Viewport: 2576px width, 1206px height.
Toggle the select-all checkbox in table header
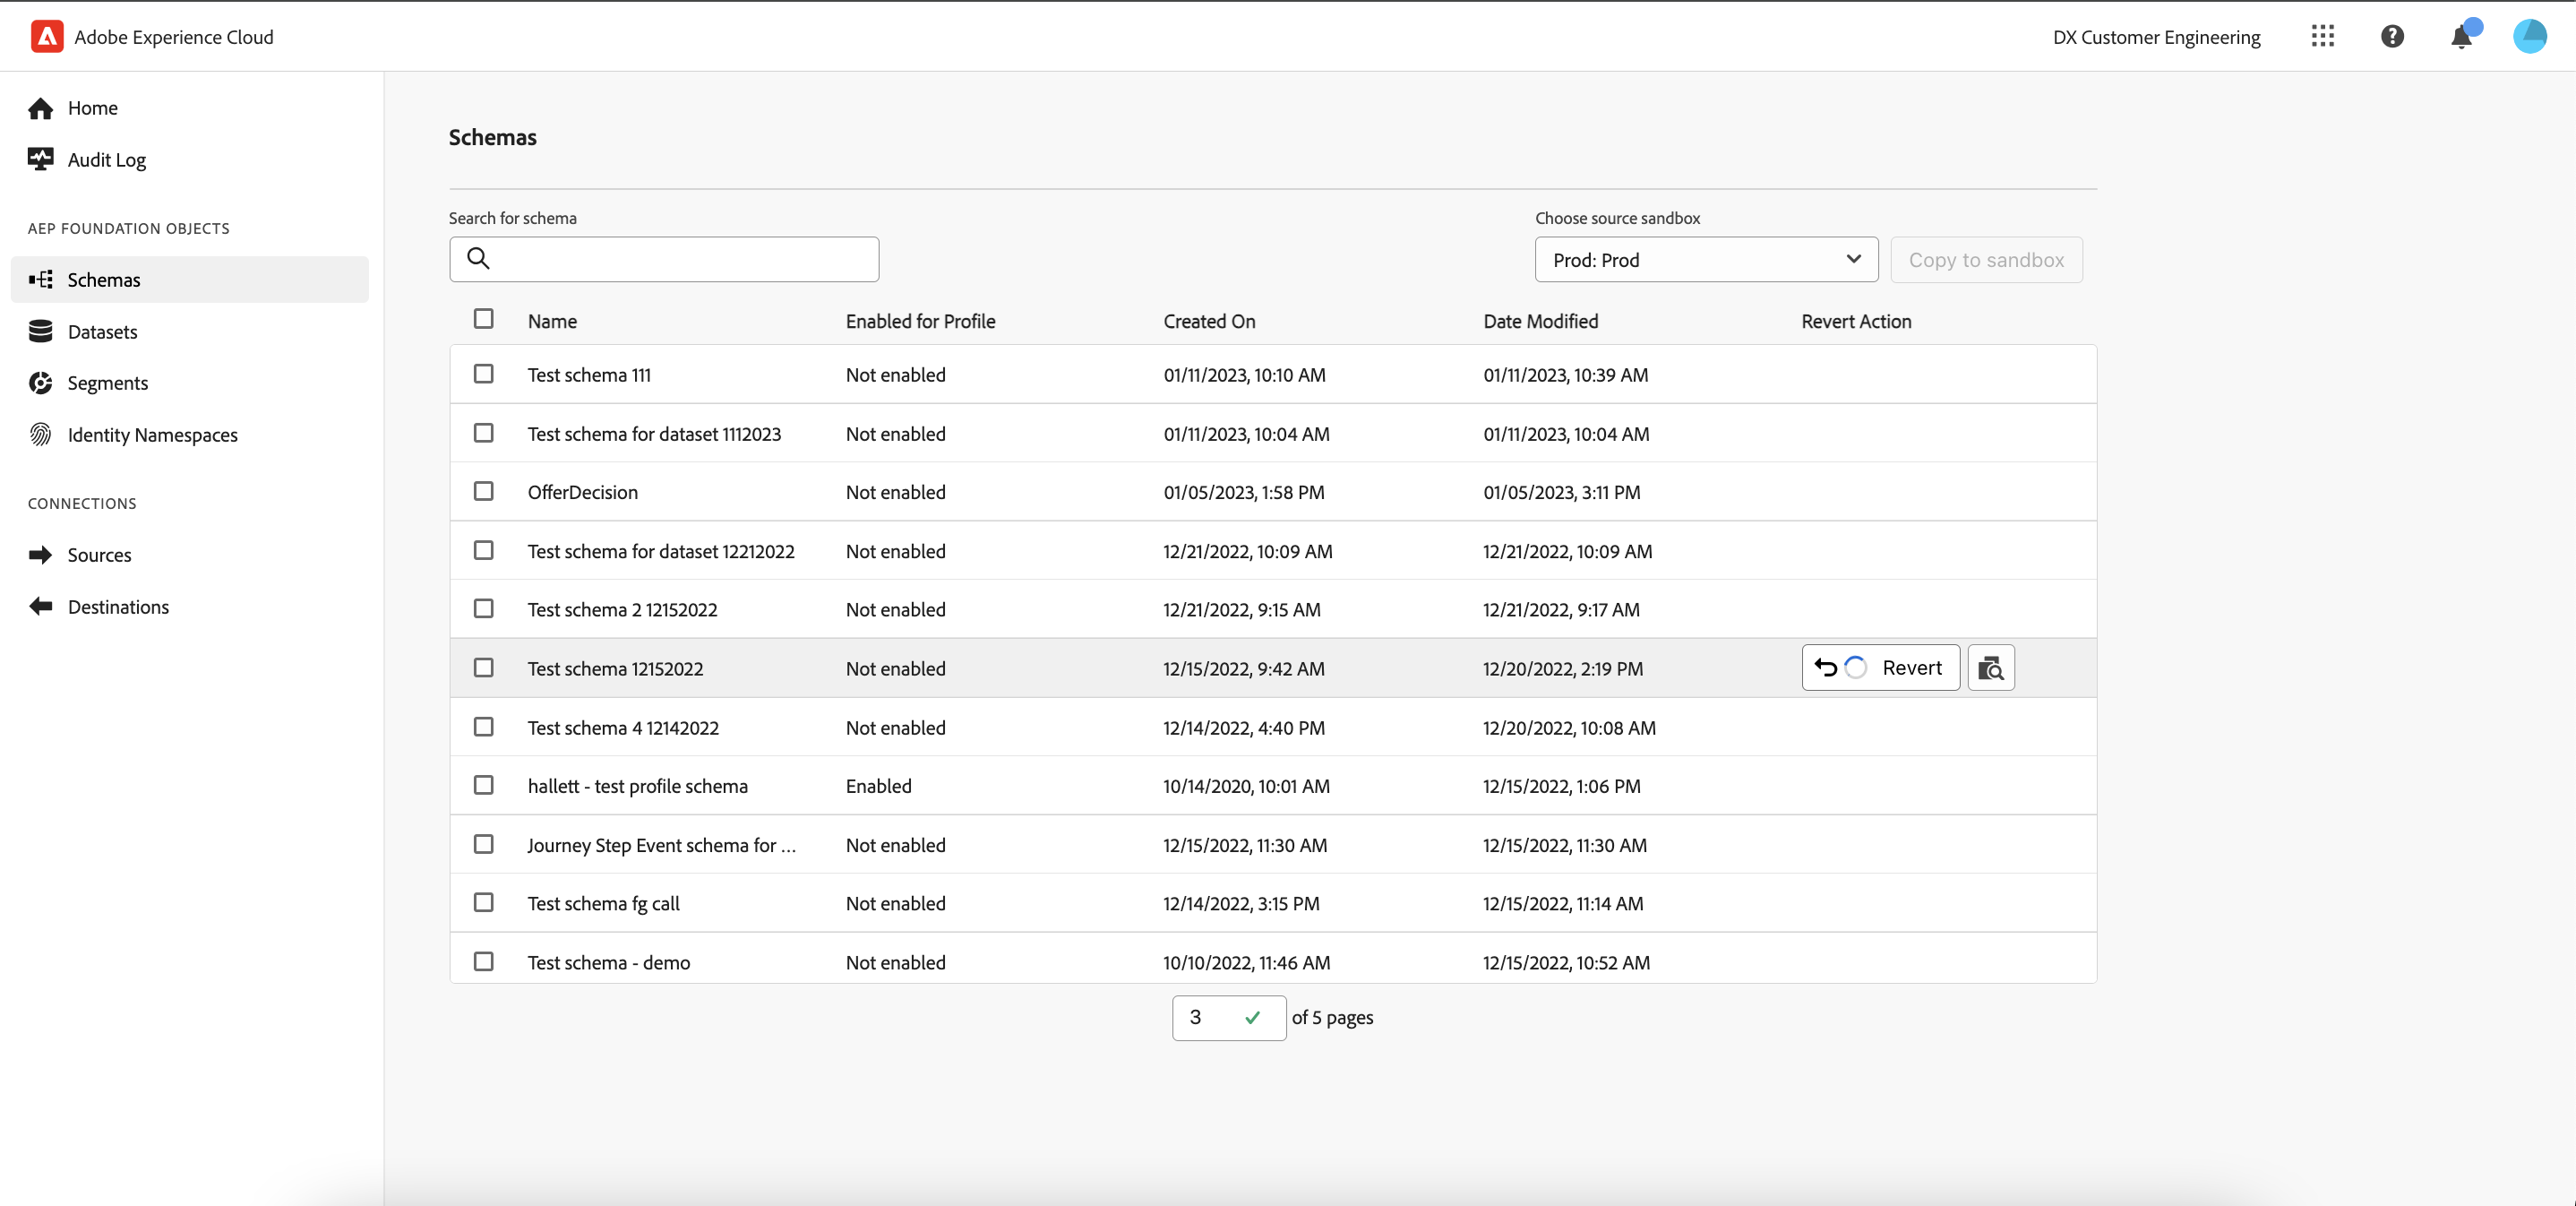tap(483, 319)
